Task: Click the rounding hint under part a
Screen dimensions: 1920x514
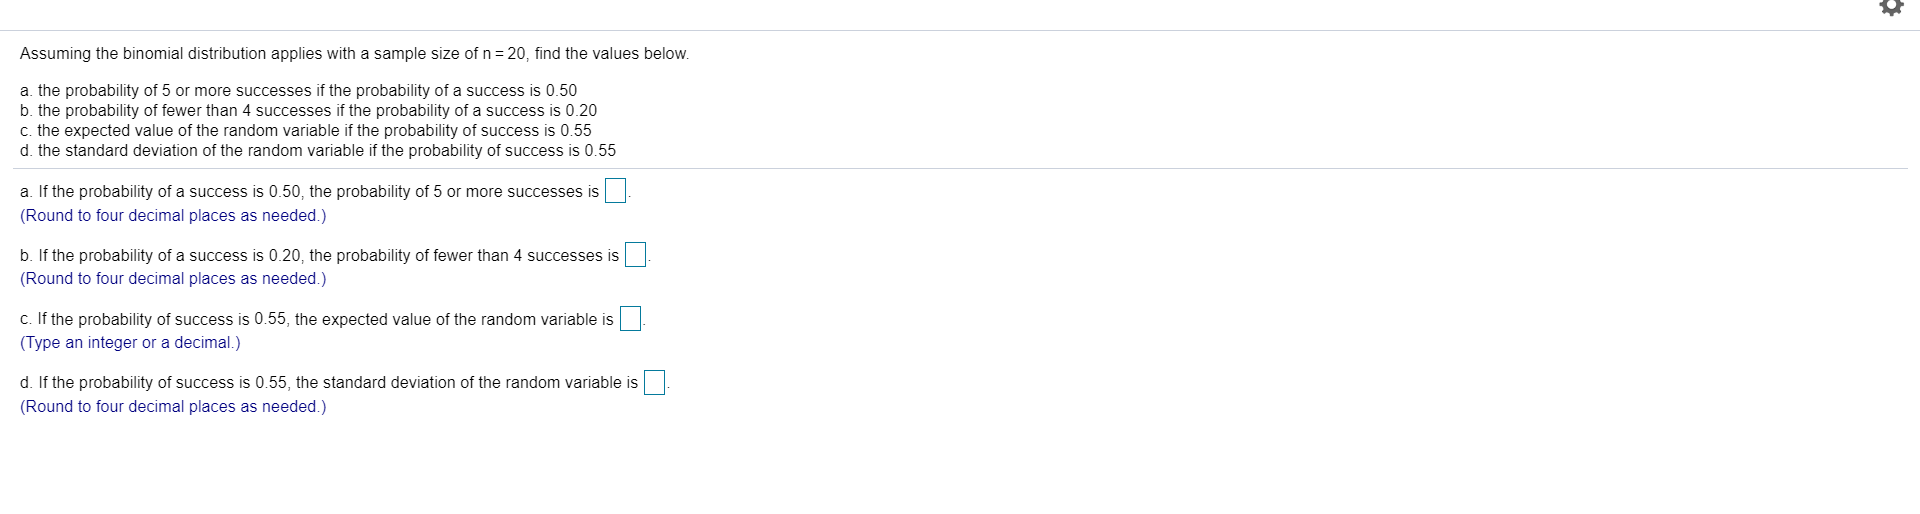Action: point(173,216)
